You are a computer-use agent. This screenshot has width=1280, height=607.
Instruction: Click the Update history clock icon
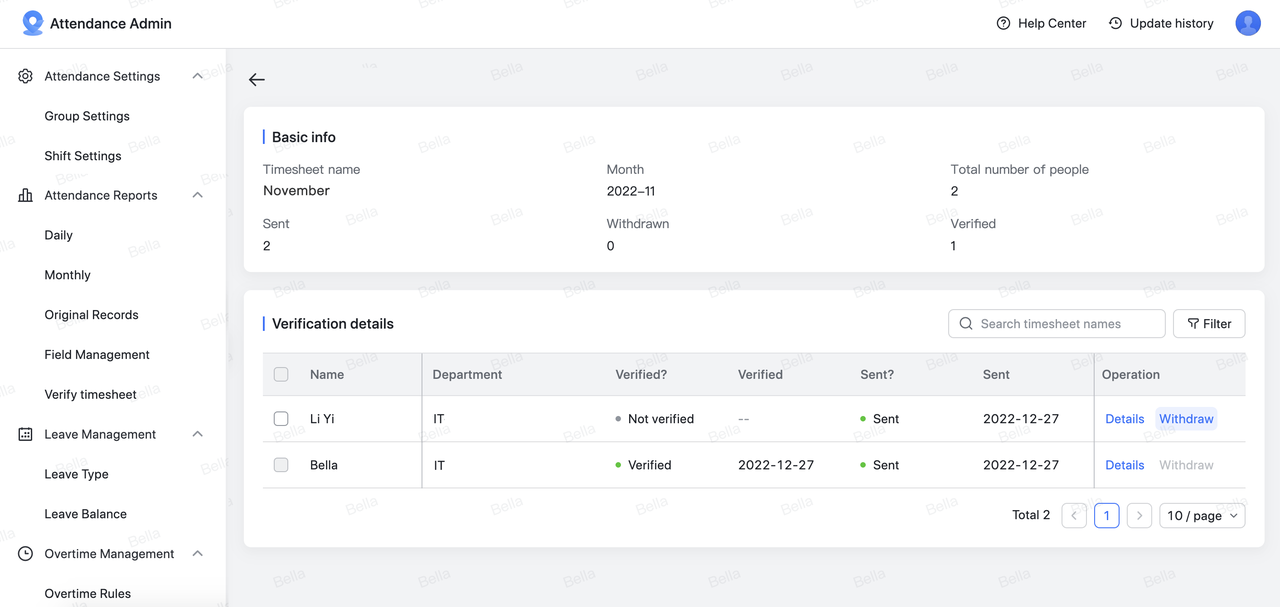[x=1115, y=23]
